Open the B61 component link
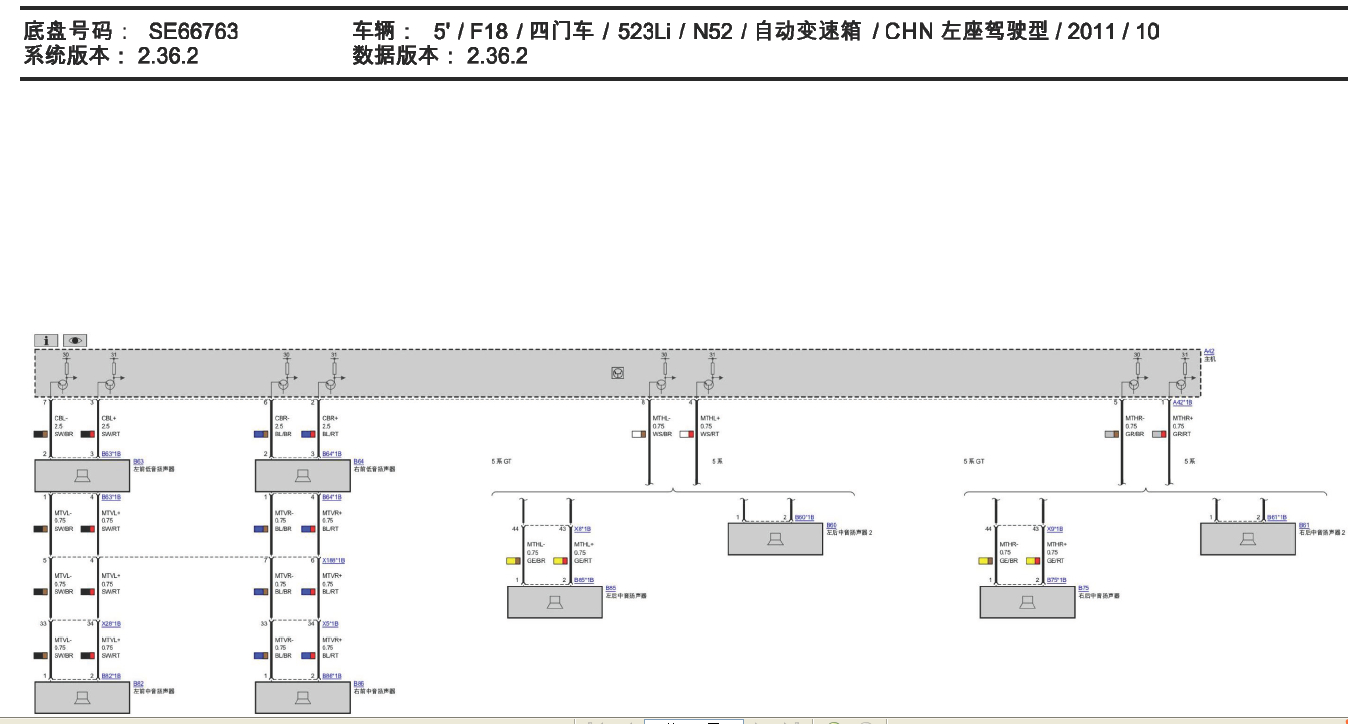This screenshot has height=724, width=1348. (1303, 524)
